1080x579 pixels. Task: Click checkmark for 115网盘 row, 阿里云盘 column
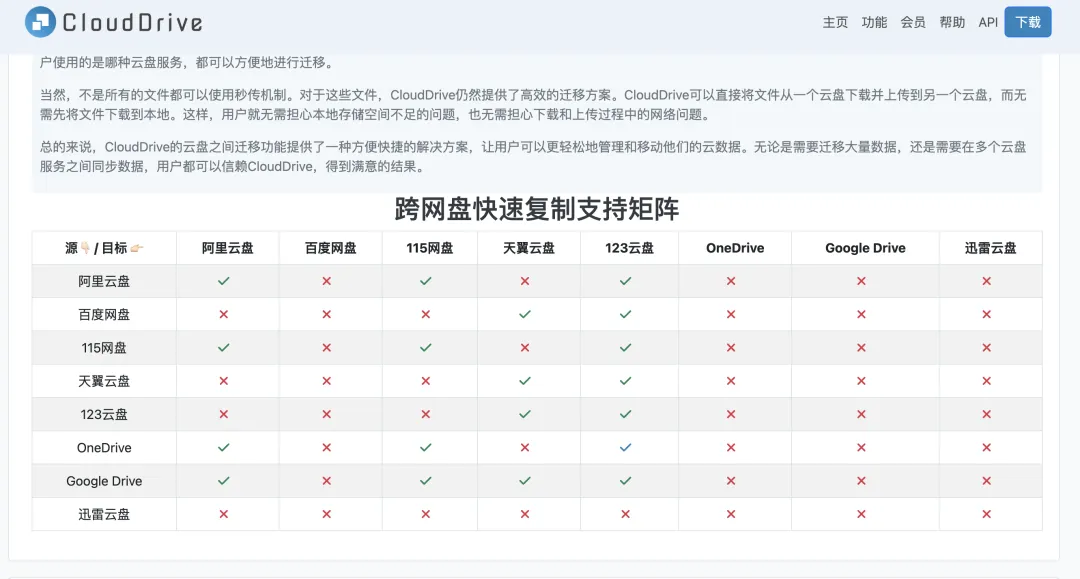point(224,348)
